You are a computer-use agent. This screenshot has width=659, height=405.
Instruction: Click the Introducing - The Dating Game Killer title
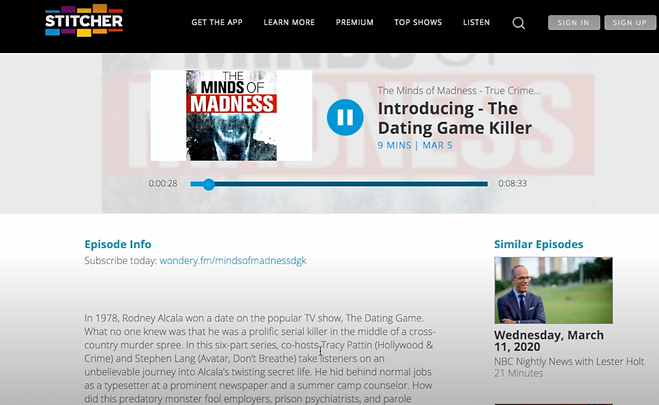[455, 118]
